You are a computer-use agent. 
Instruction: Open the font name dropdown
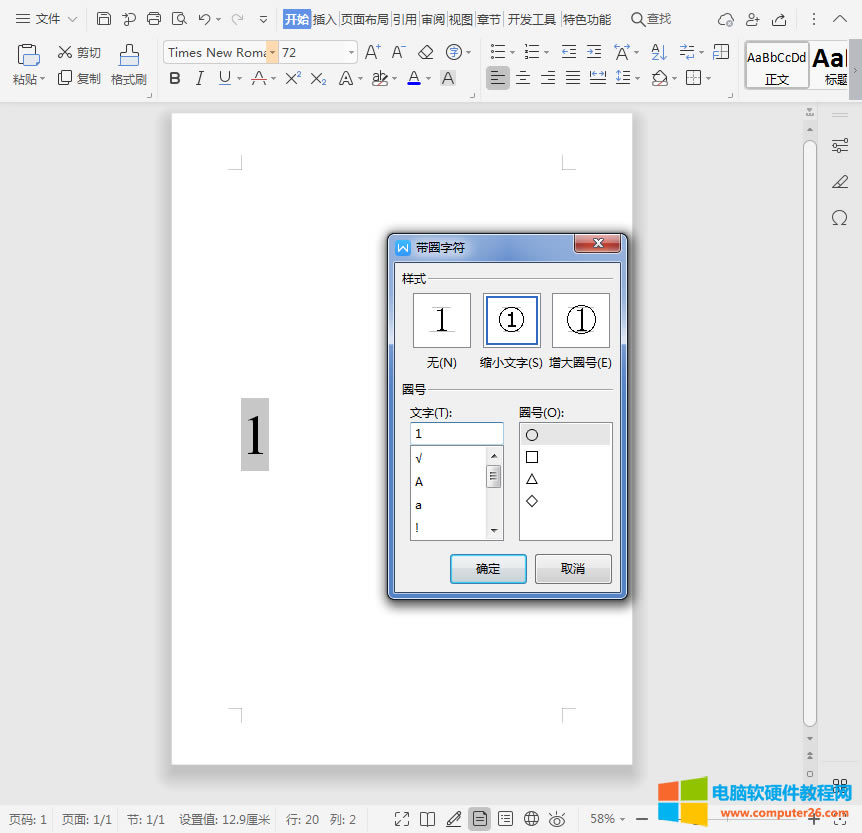[272, 52]
